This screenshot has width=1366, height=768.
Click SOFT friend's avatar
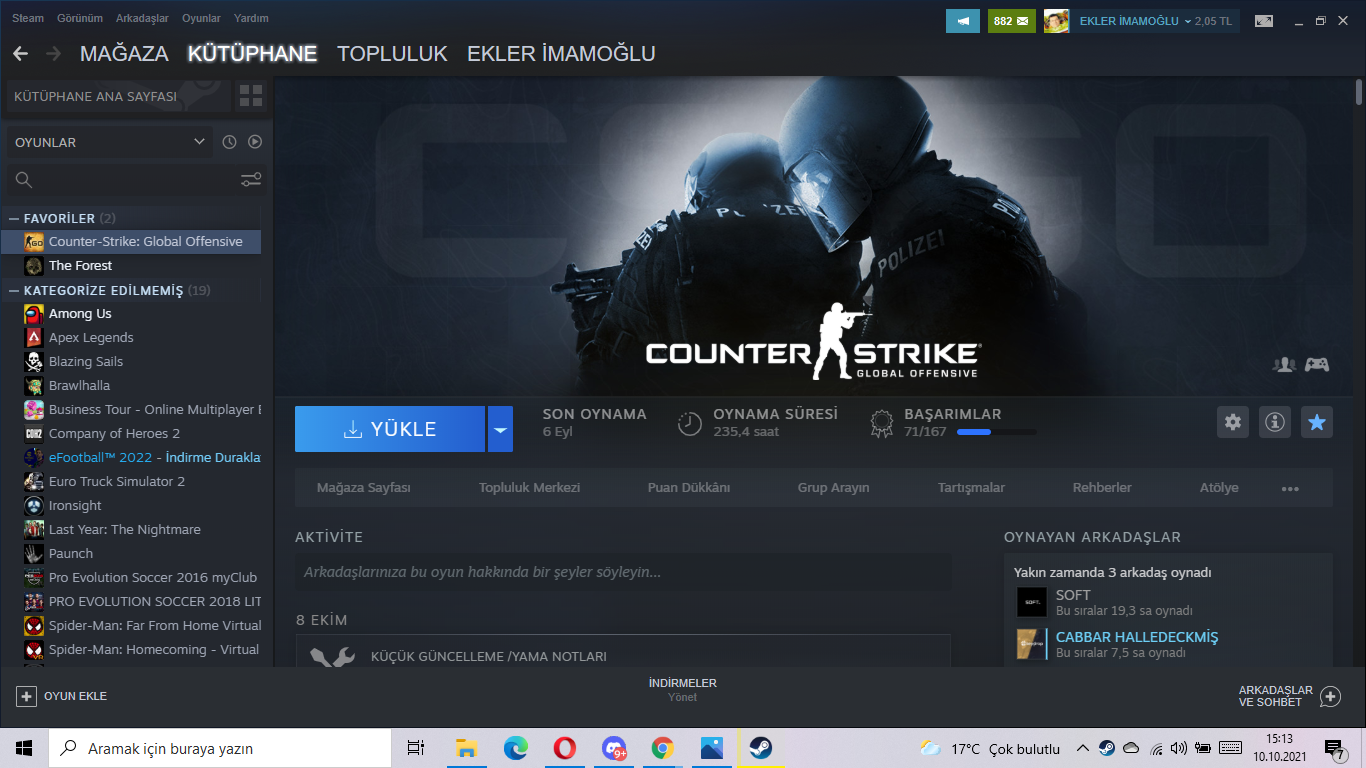click(1031, 601)
